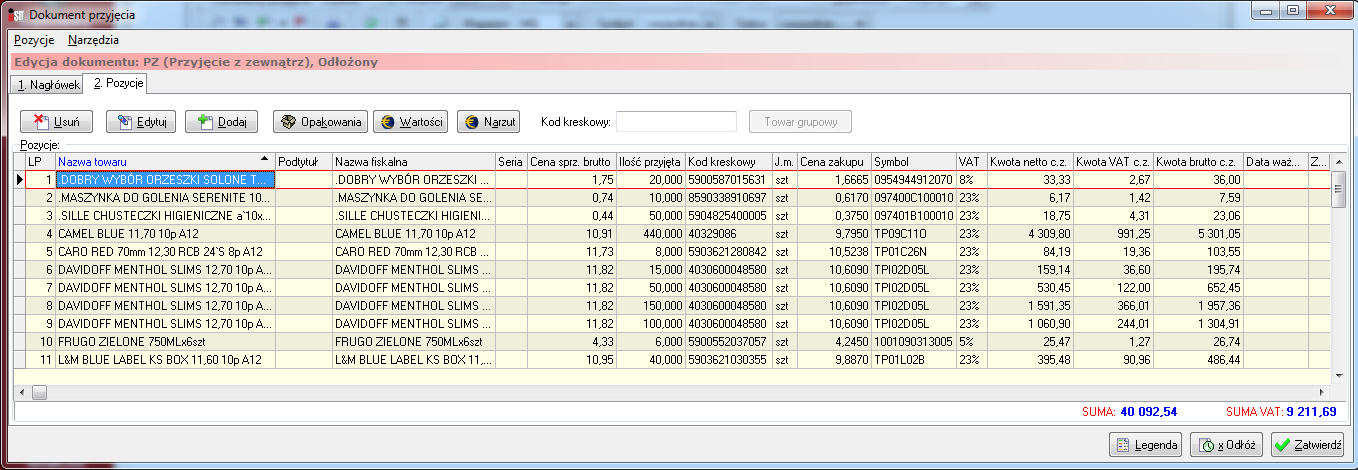The height and width of the screenshot is (470, 1358).
Task: Click the Kwota brutto c.z. column header
Action: [x=1198, y=161]
